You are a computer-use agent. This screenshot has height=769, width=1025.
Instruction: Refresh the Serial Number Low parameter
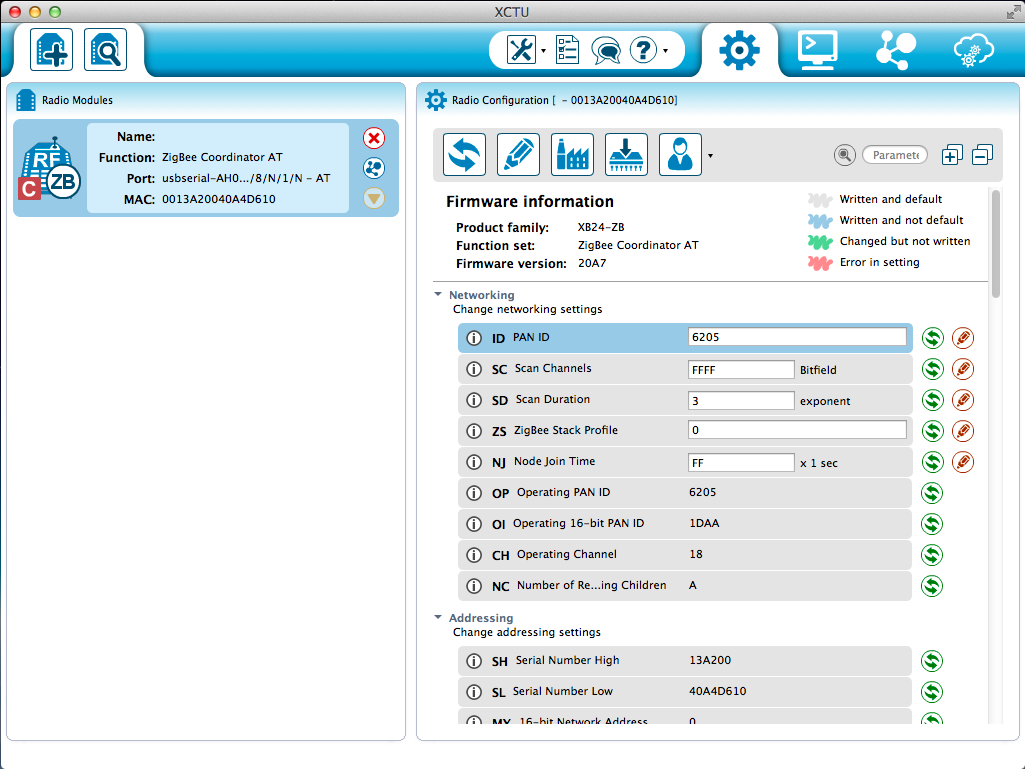pos(932,692)
